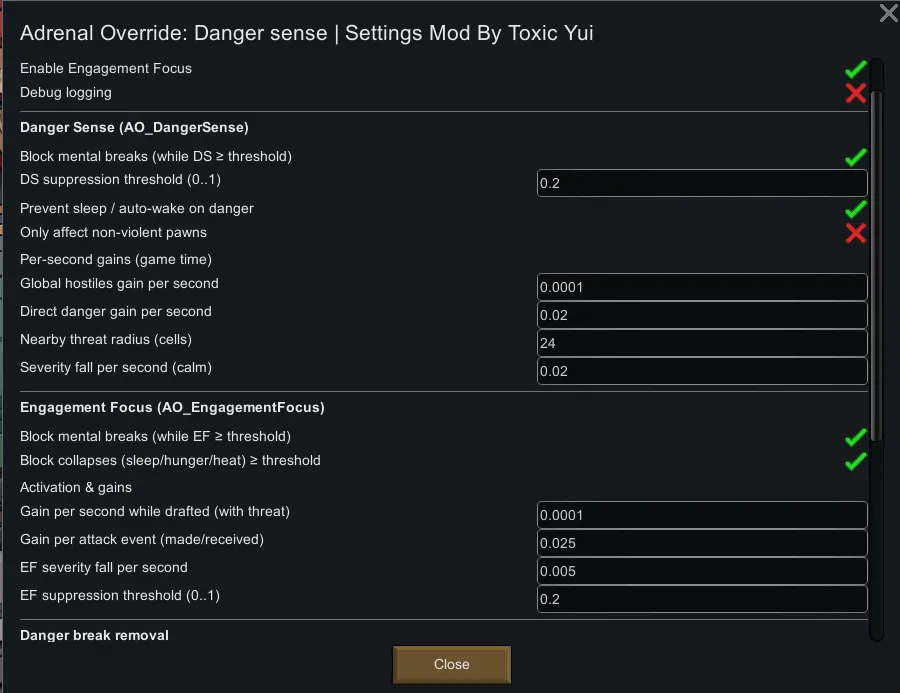Edit Gain per second while drafted field
Viewport: 900px width, 693px height.
[701, 515]
